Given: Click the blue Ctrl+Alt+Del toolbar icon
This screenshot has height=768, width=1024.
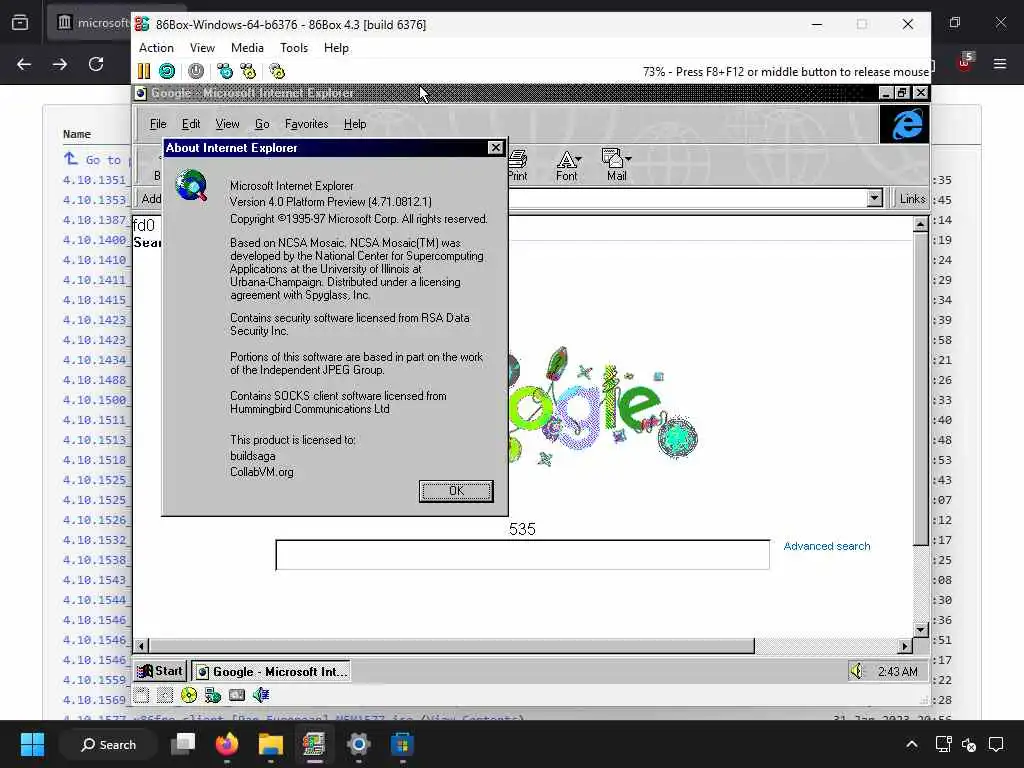Looking at the screenshot, I should click(x=225, y=71).
